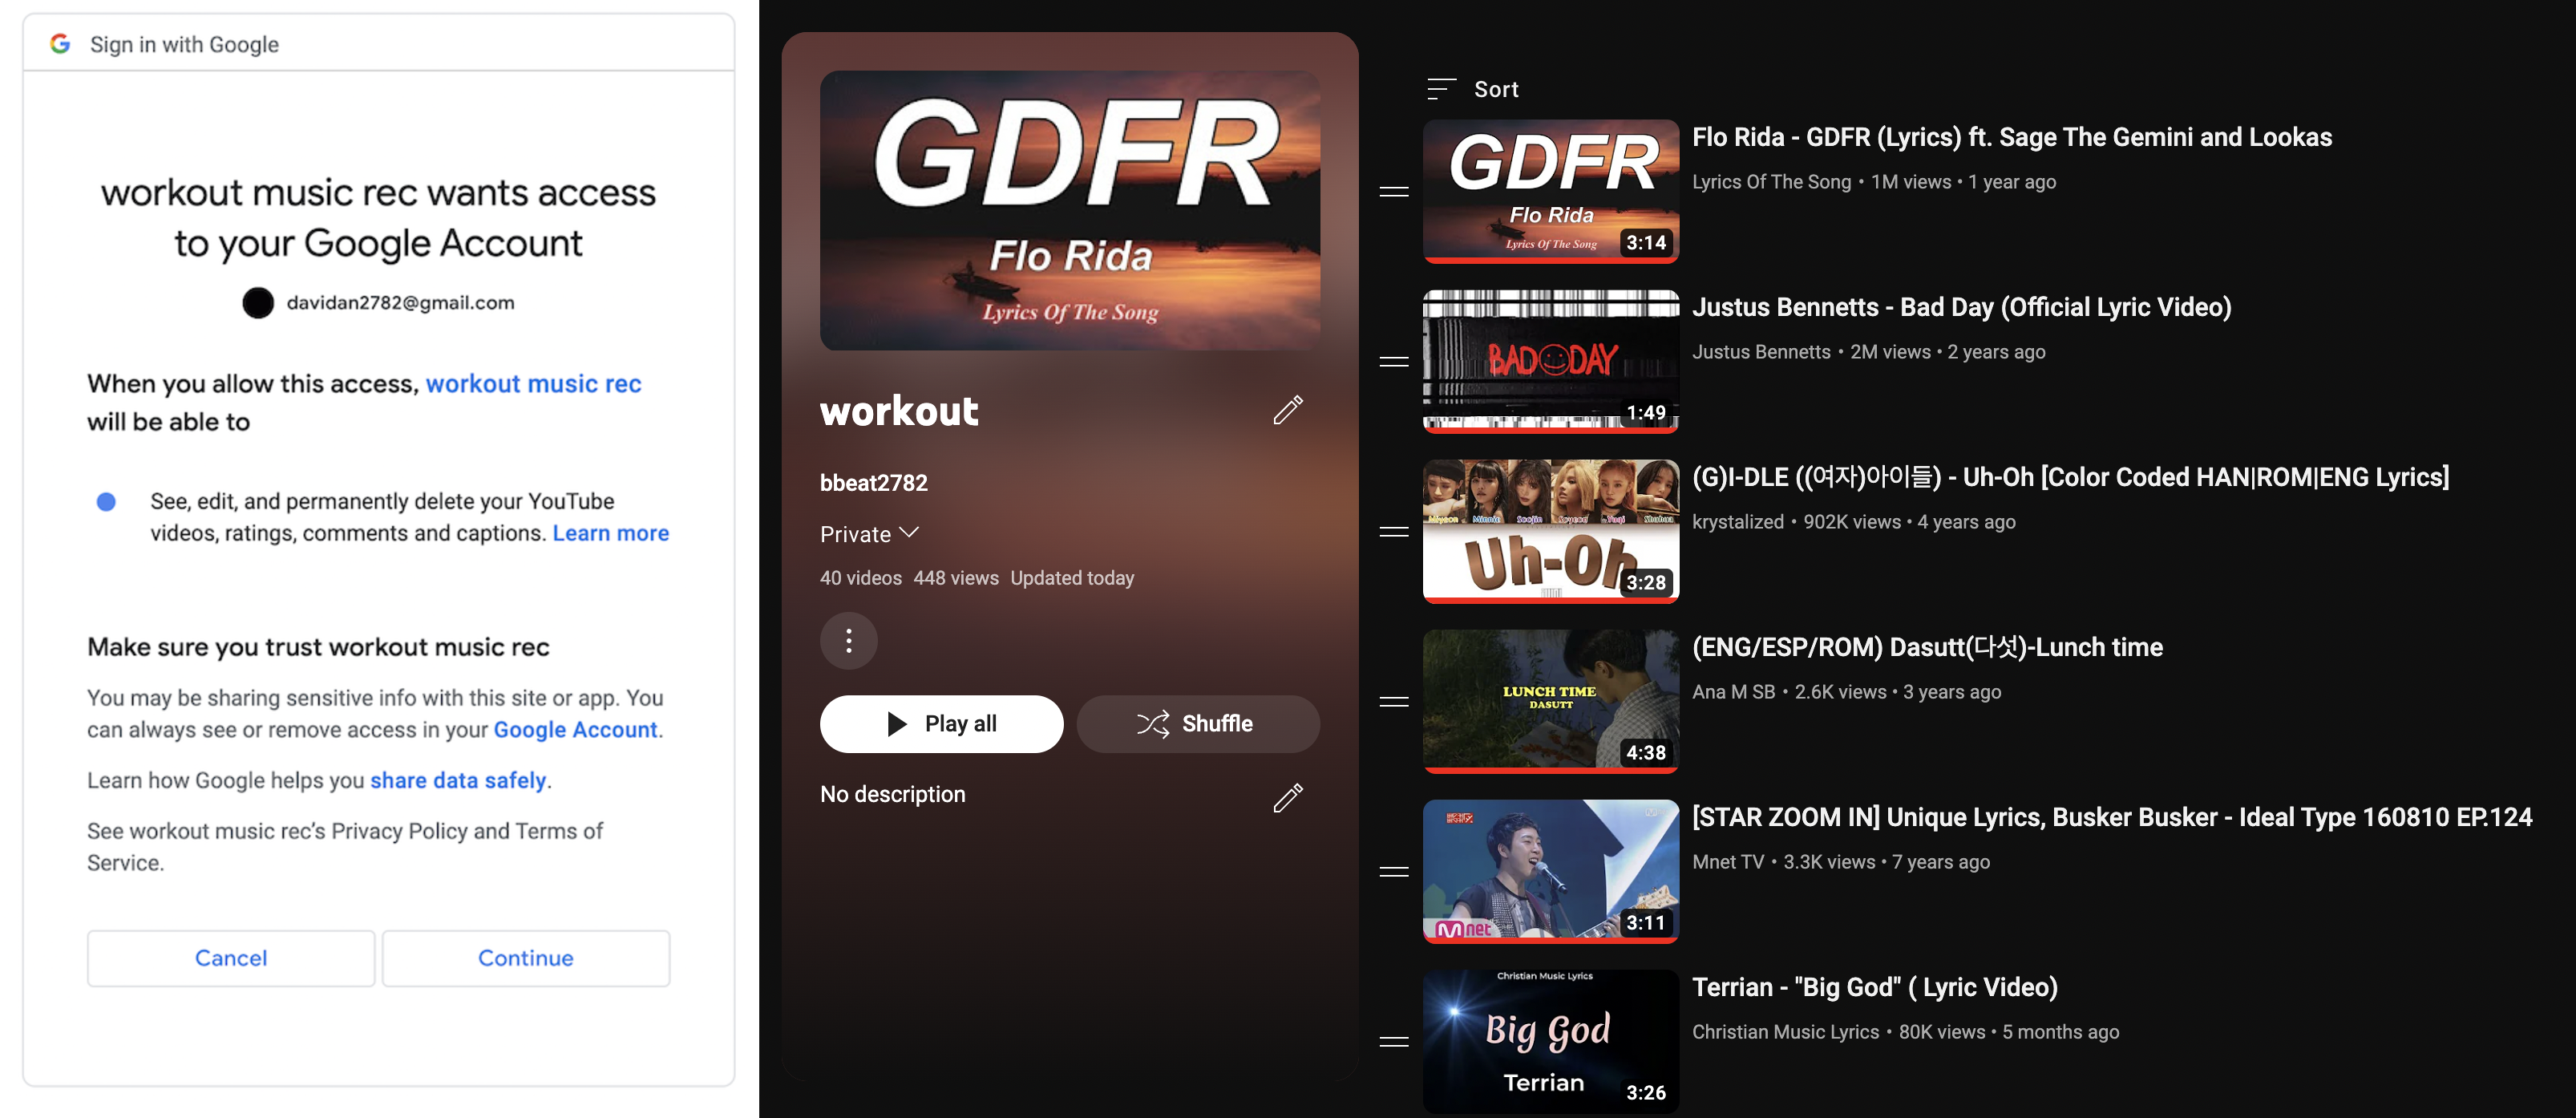2576x1118 pixels.
Task: Open the Big God Terrian video thumbnail
Action: pyautogui.click(x=1549, y=1040)
